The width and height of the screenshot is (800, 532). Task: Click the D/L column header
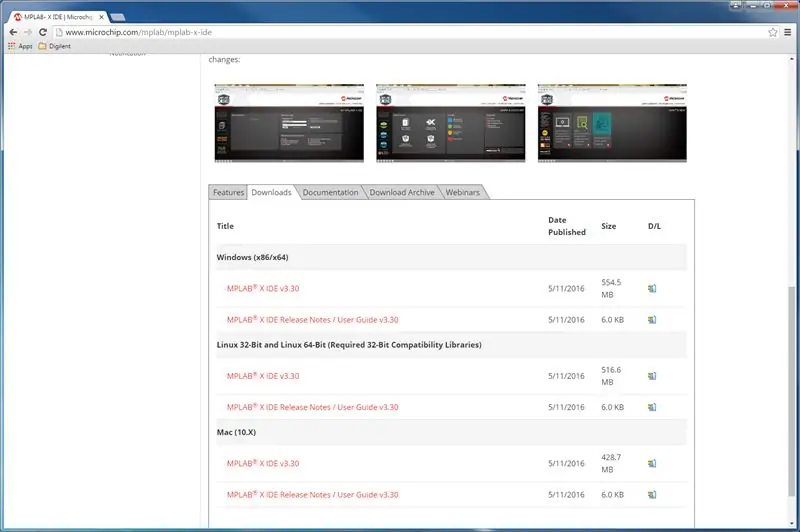coord(654,226)
